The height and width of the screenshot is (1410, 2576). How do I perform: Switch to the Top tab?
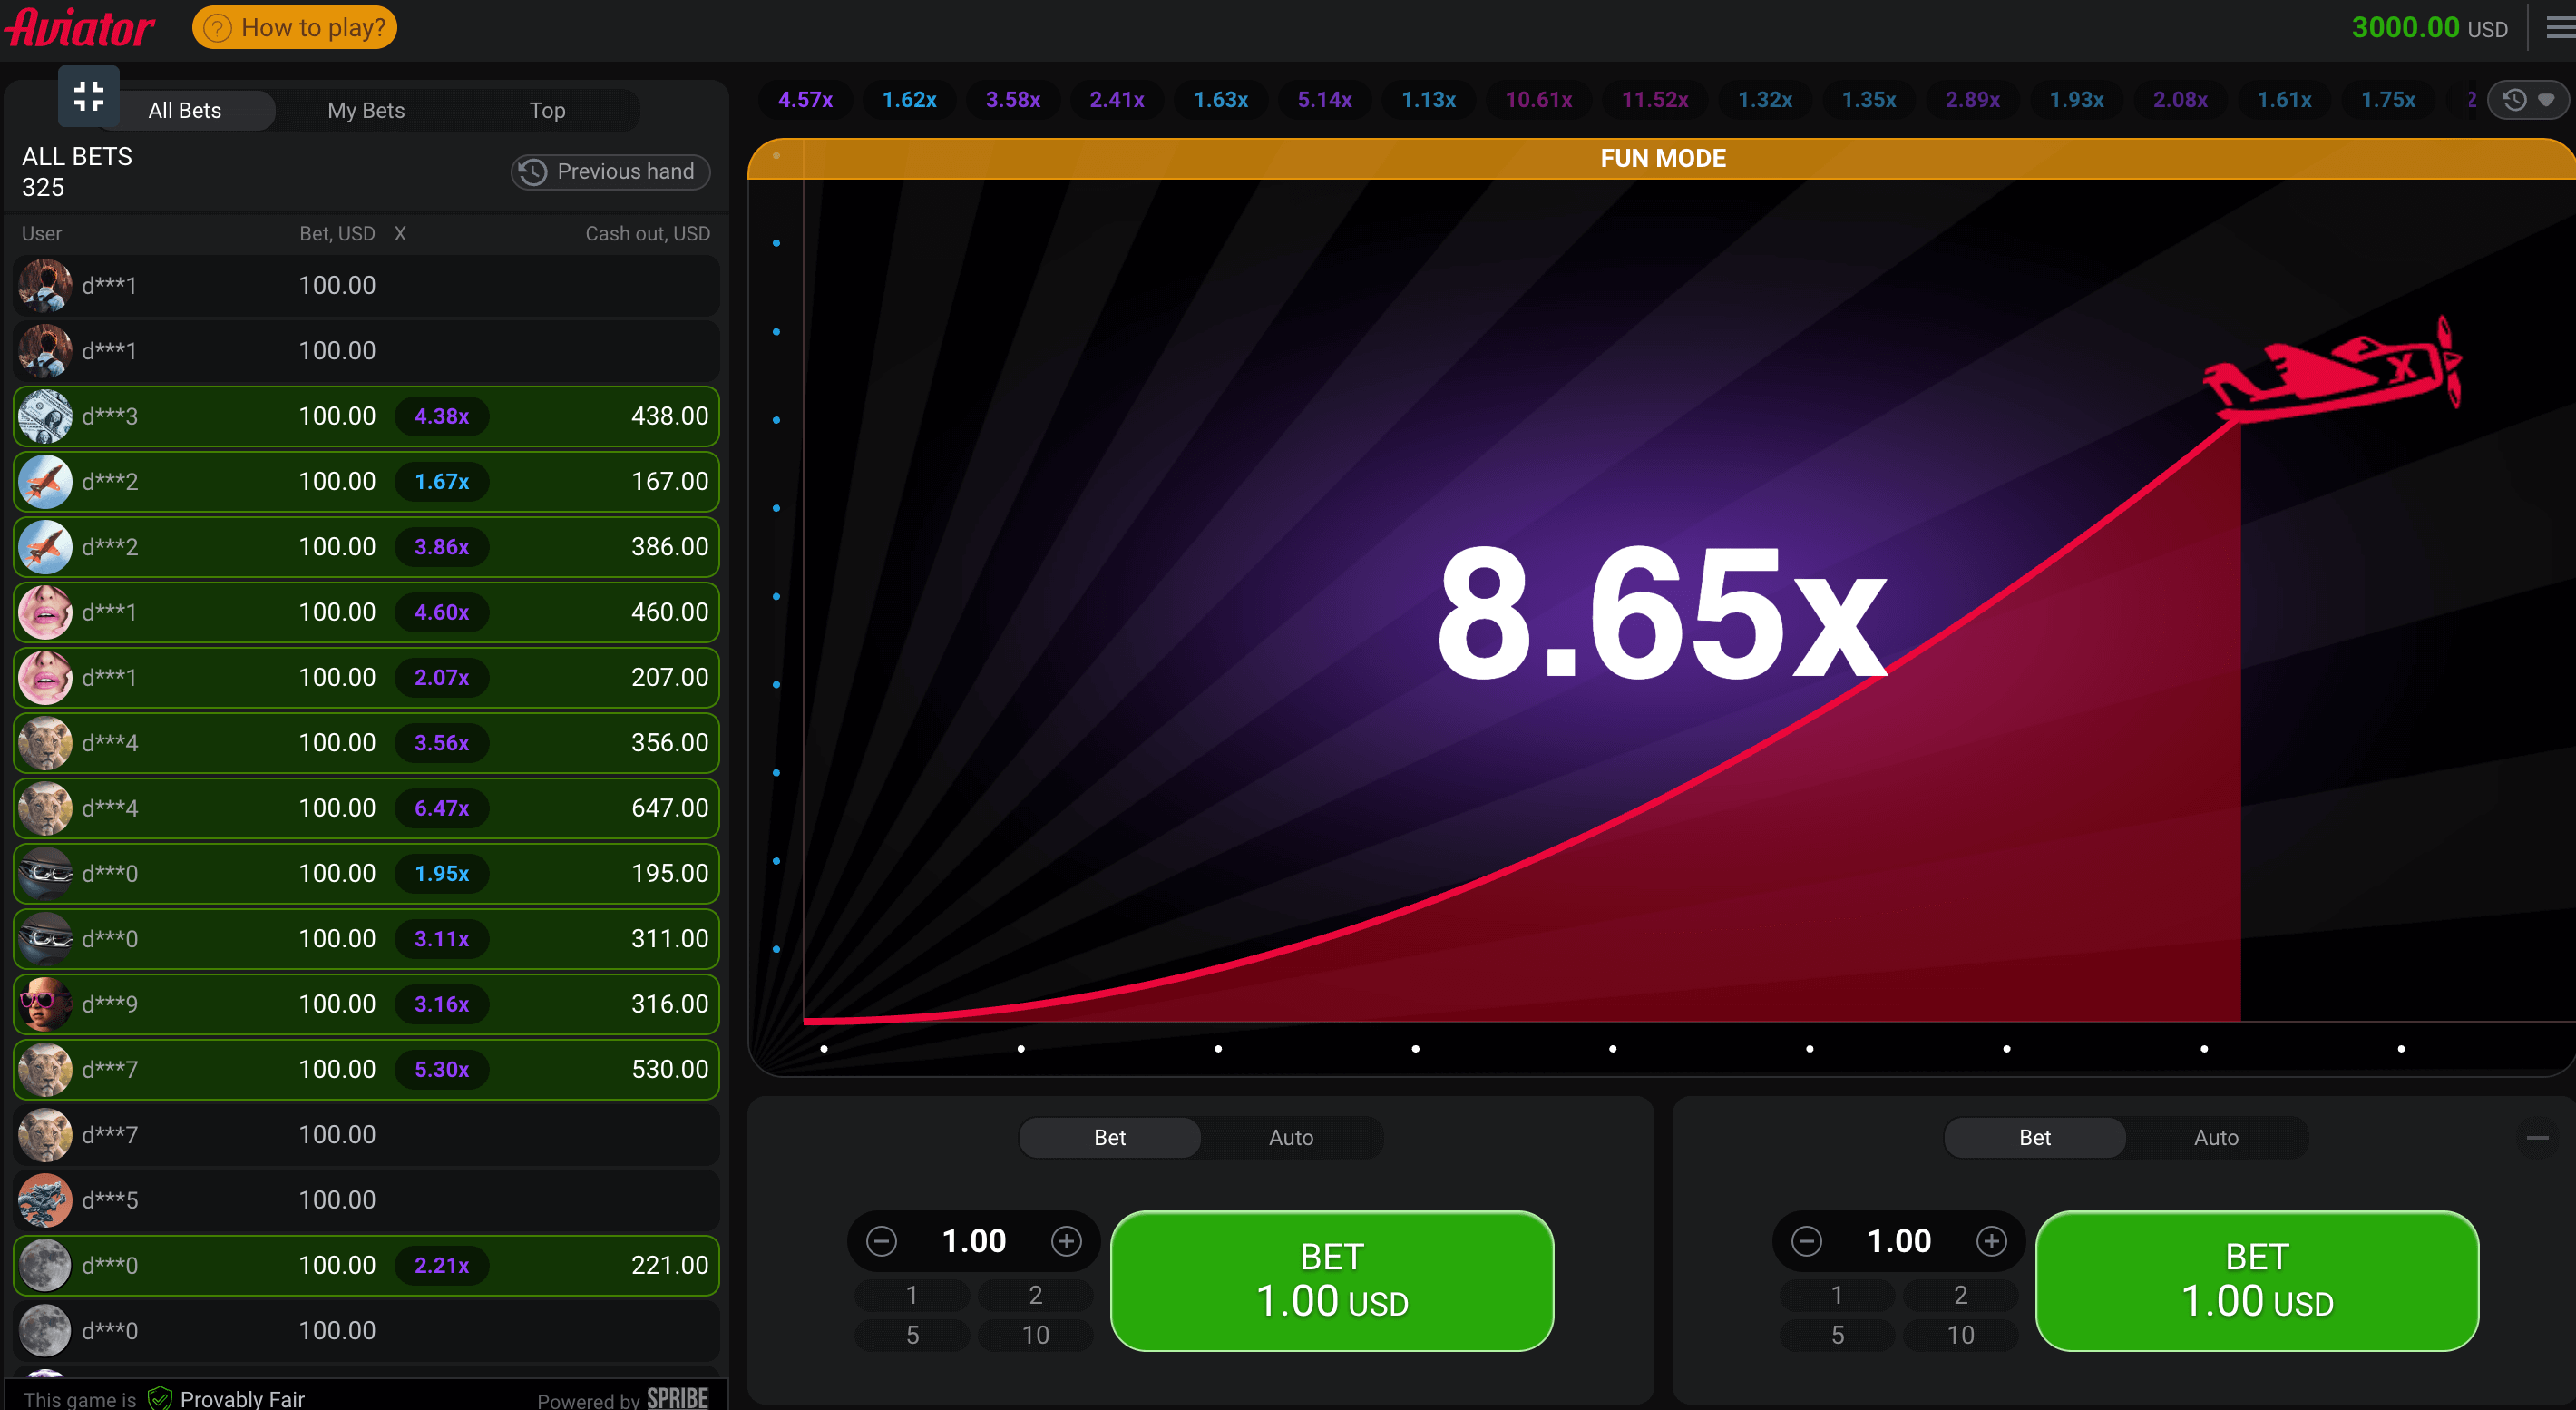[547, 111]
